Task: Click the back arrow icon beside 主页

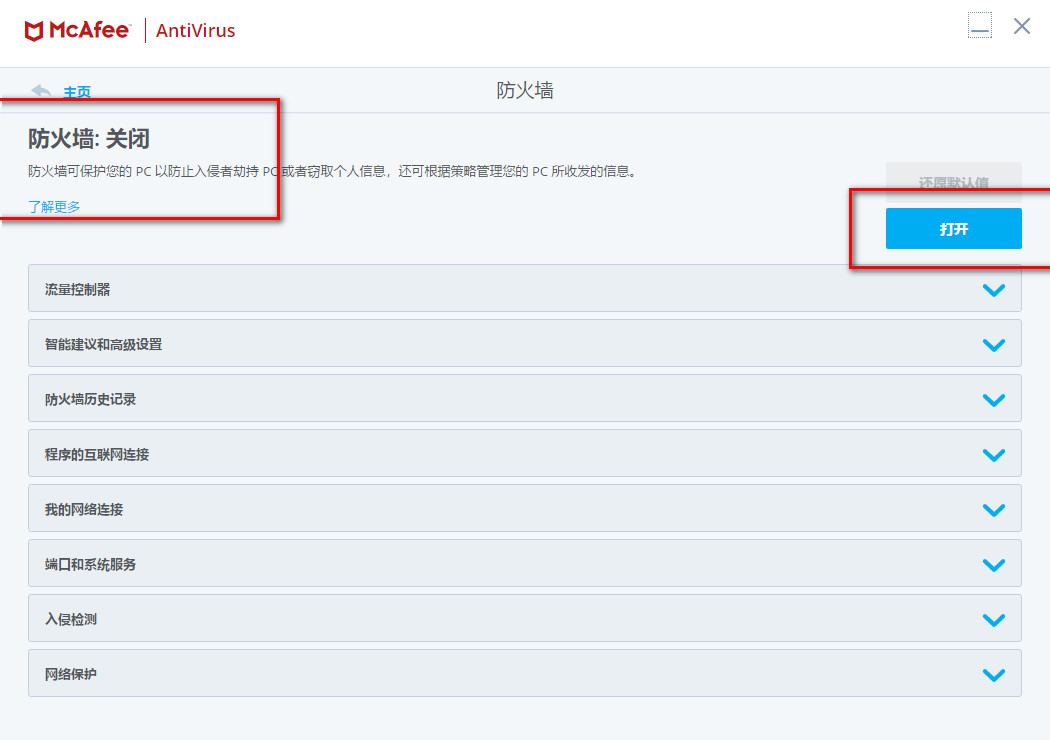Action: point(42,91)
